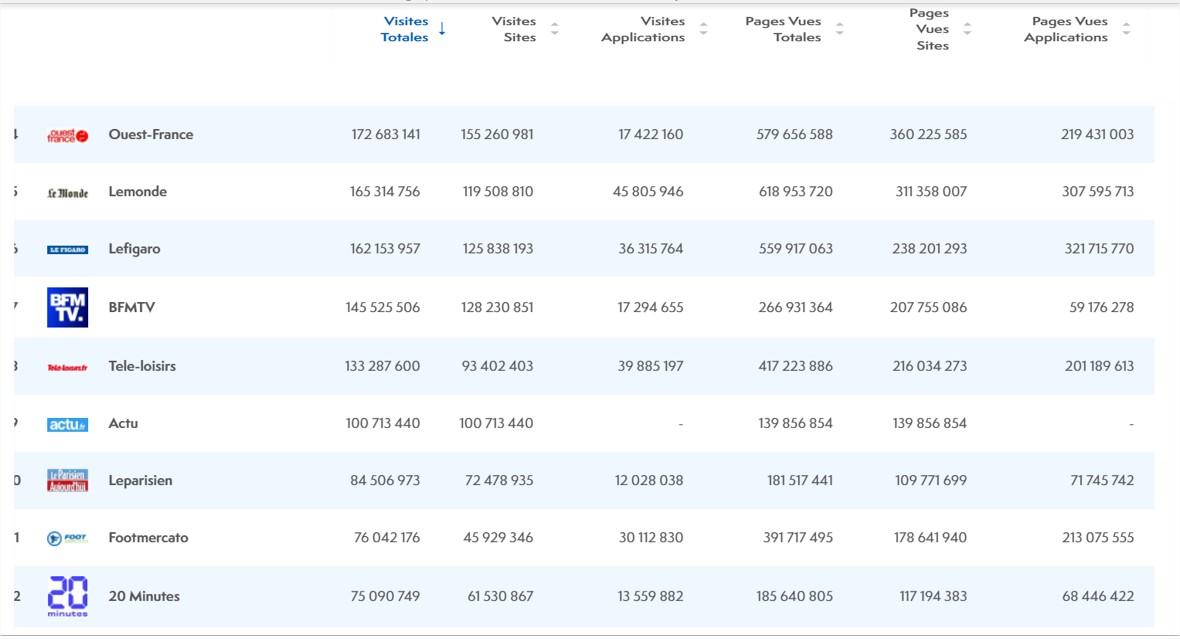This screenshot has height=639, width=1180.
Task: Click value 17 422 160
Action: tap(651, 135)
